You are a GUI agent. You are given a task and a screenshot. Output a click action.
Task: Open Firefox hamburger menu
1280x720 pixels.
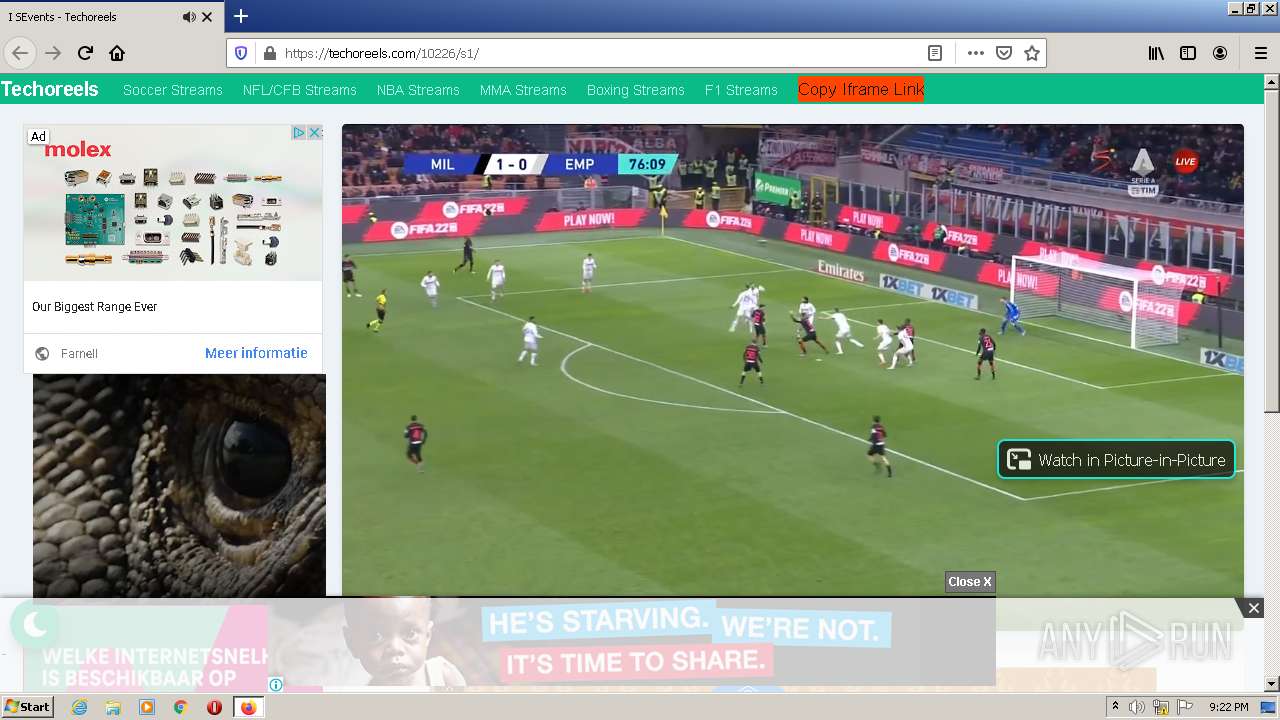1260,53
